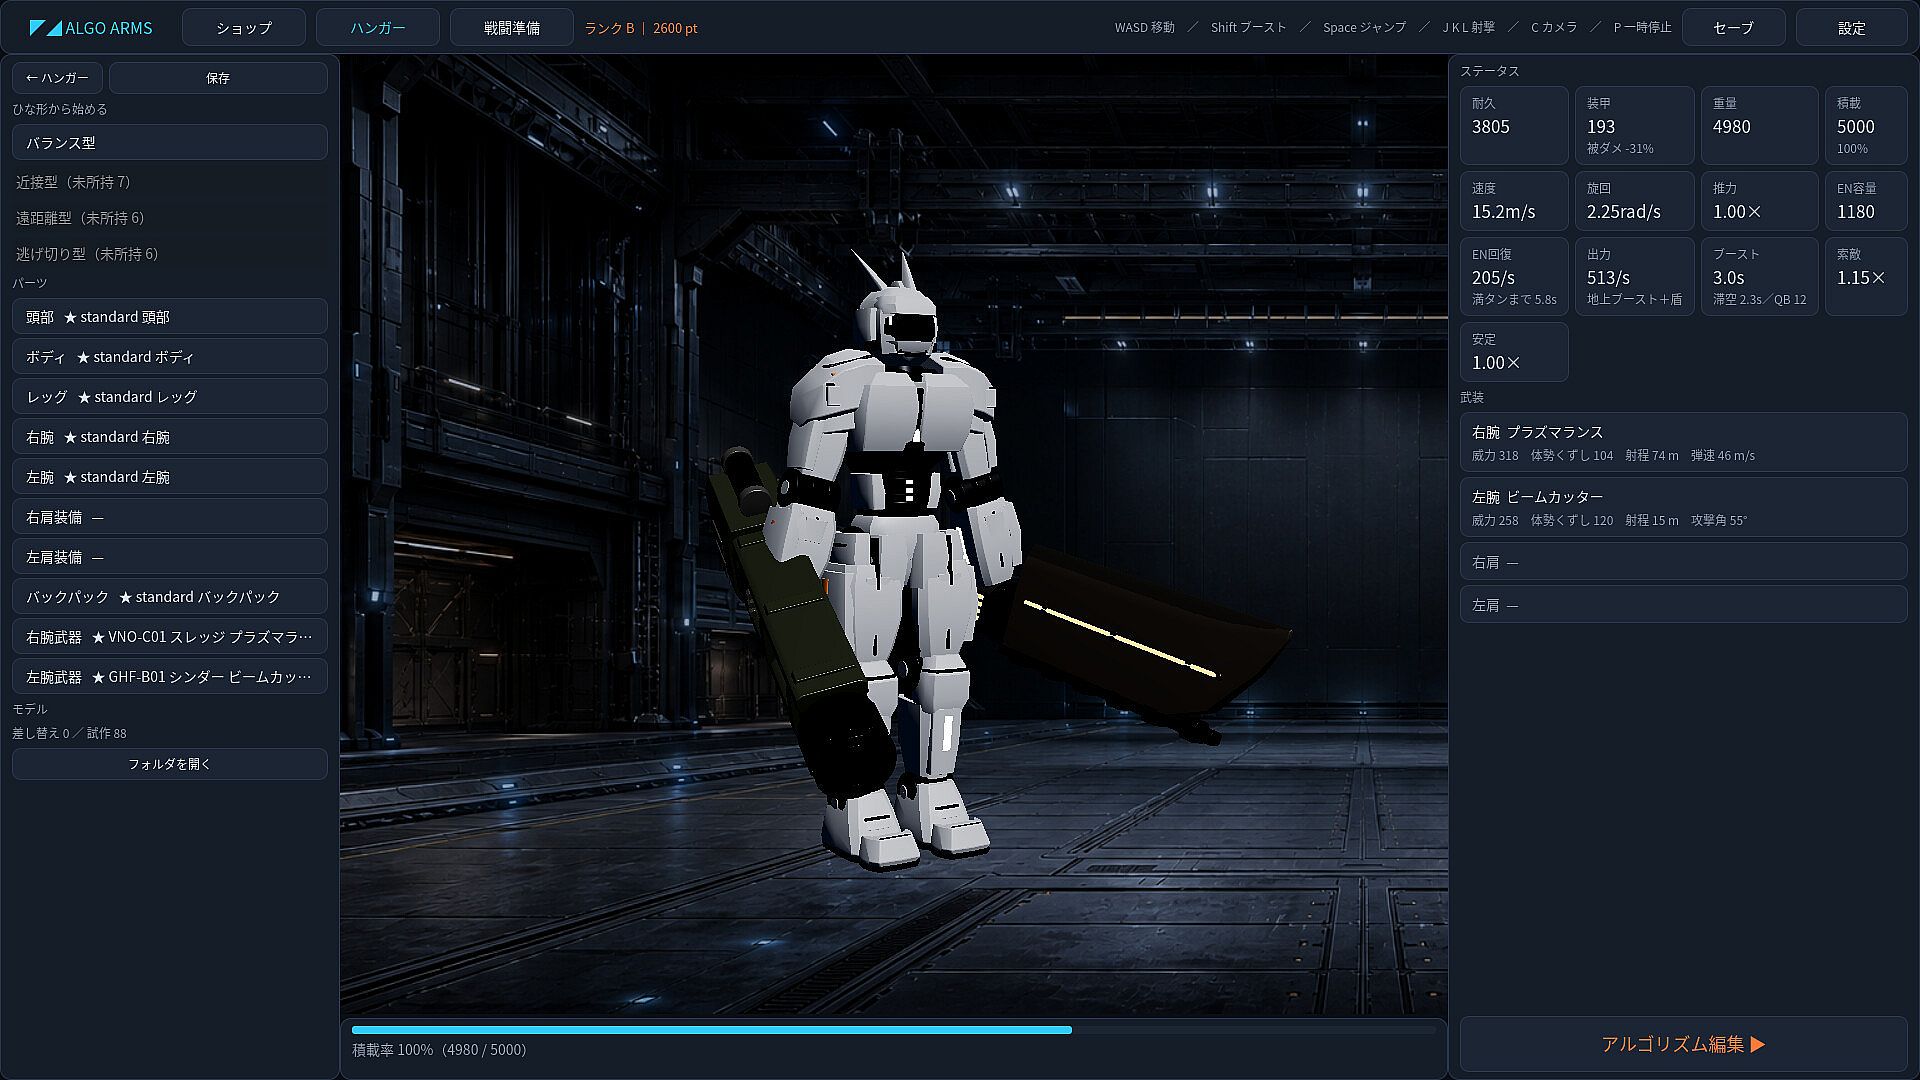
Task: Open the 左肩装備 empty slot
Action: [x=170, y=556]
